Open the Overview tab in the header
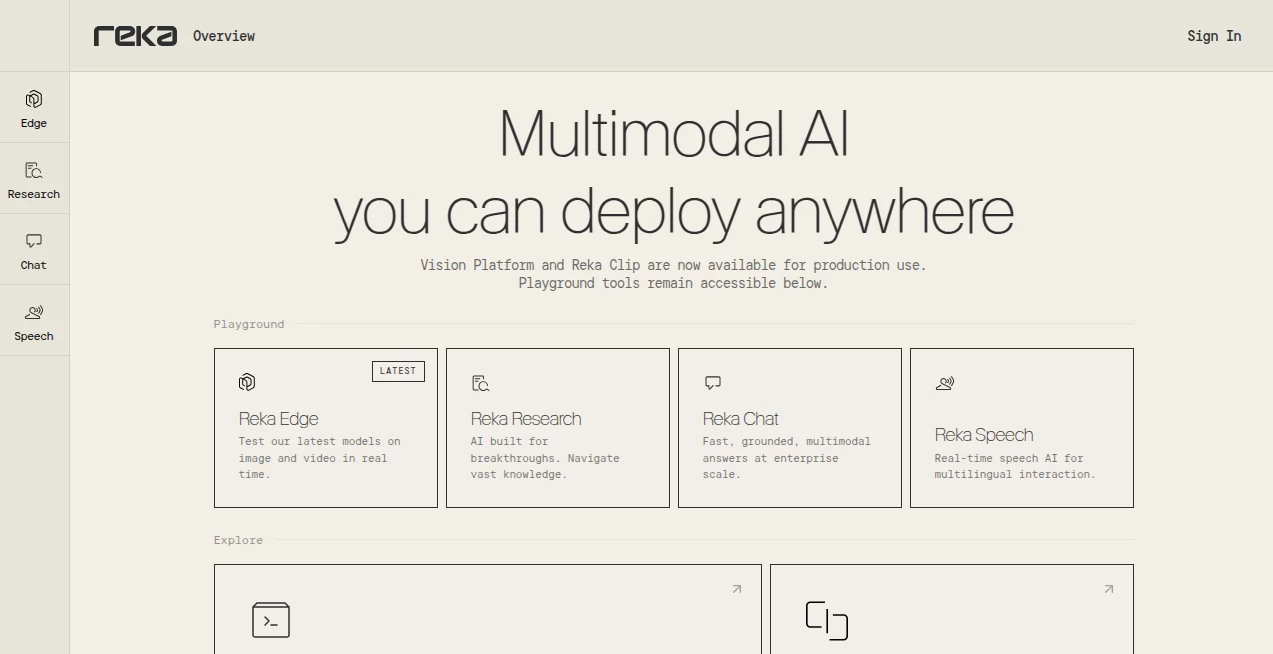 pyautogui.click(x=224, y=36)
